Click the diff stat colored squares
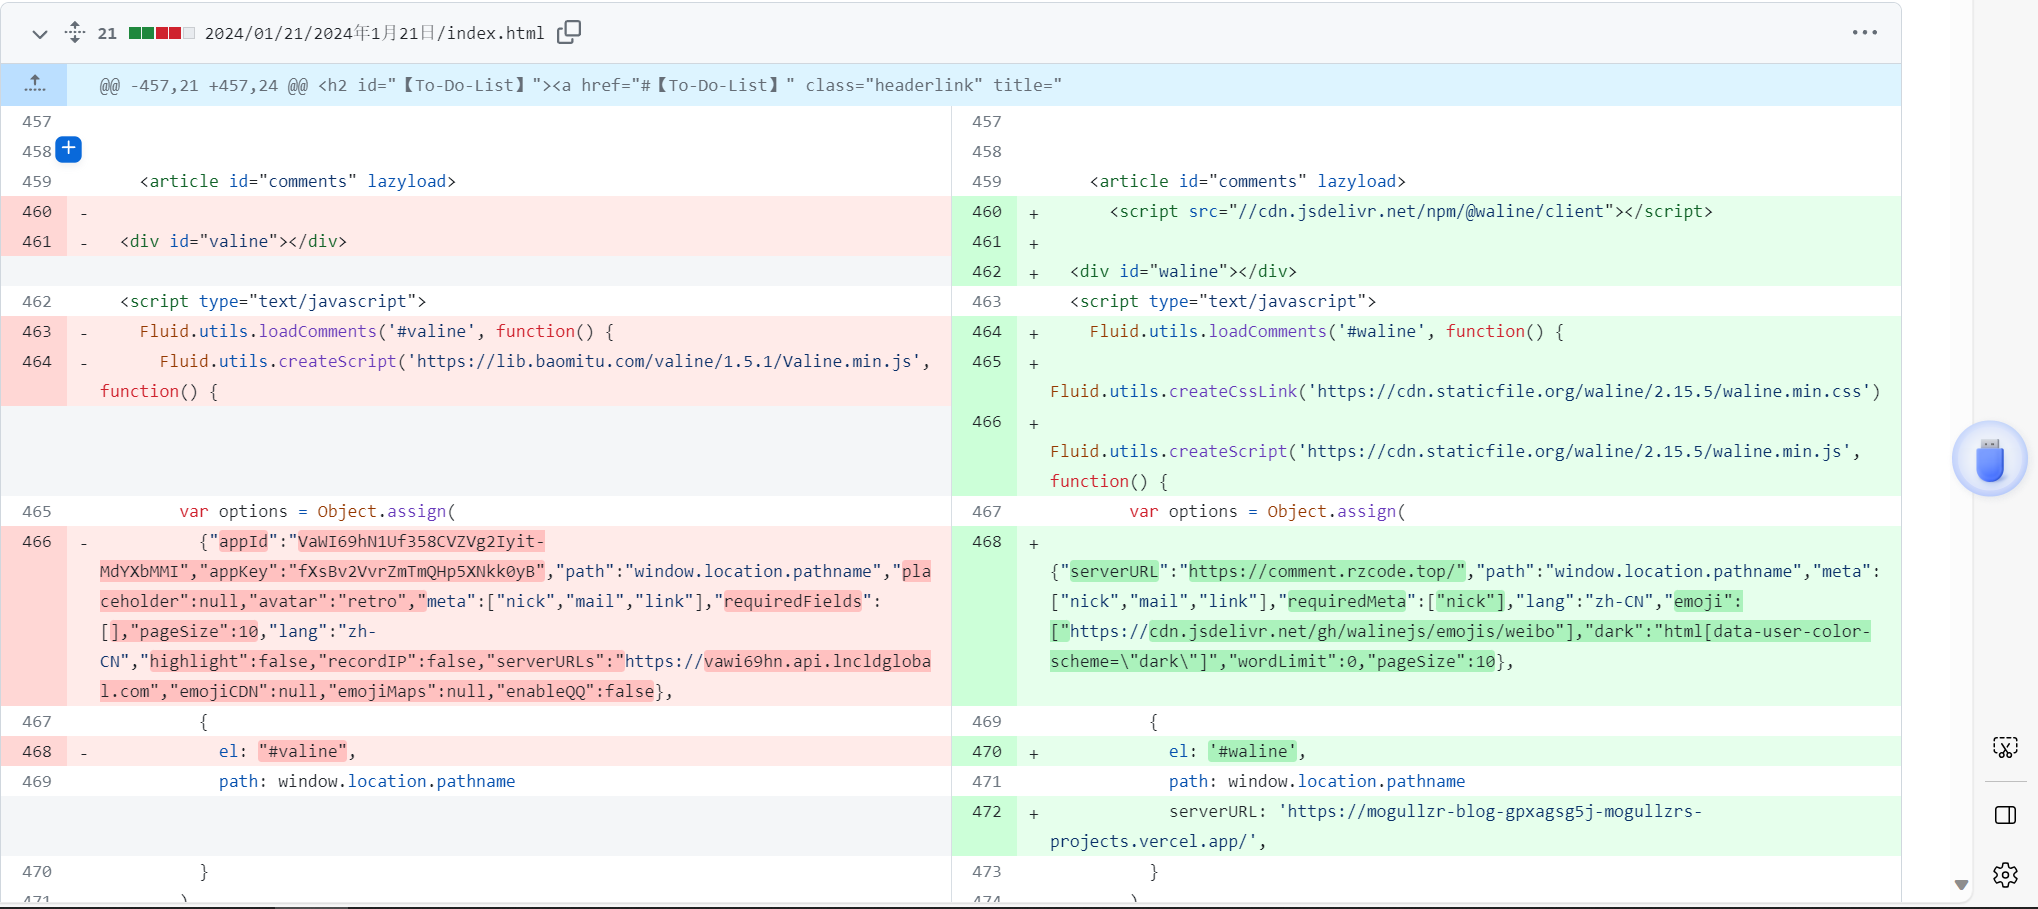Screen dimensions: 2038x909 tap(161, 33)
